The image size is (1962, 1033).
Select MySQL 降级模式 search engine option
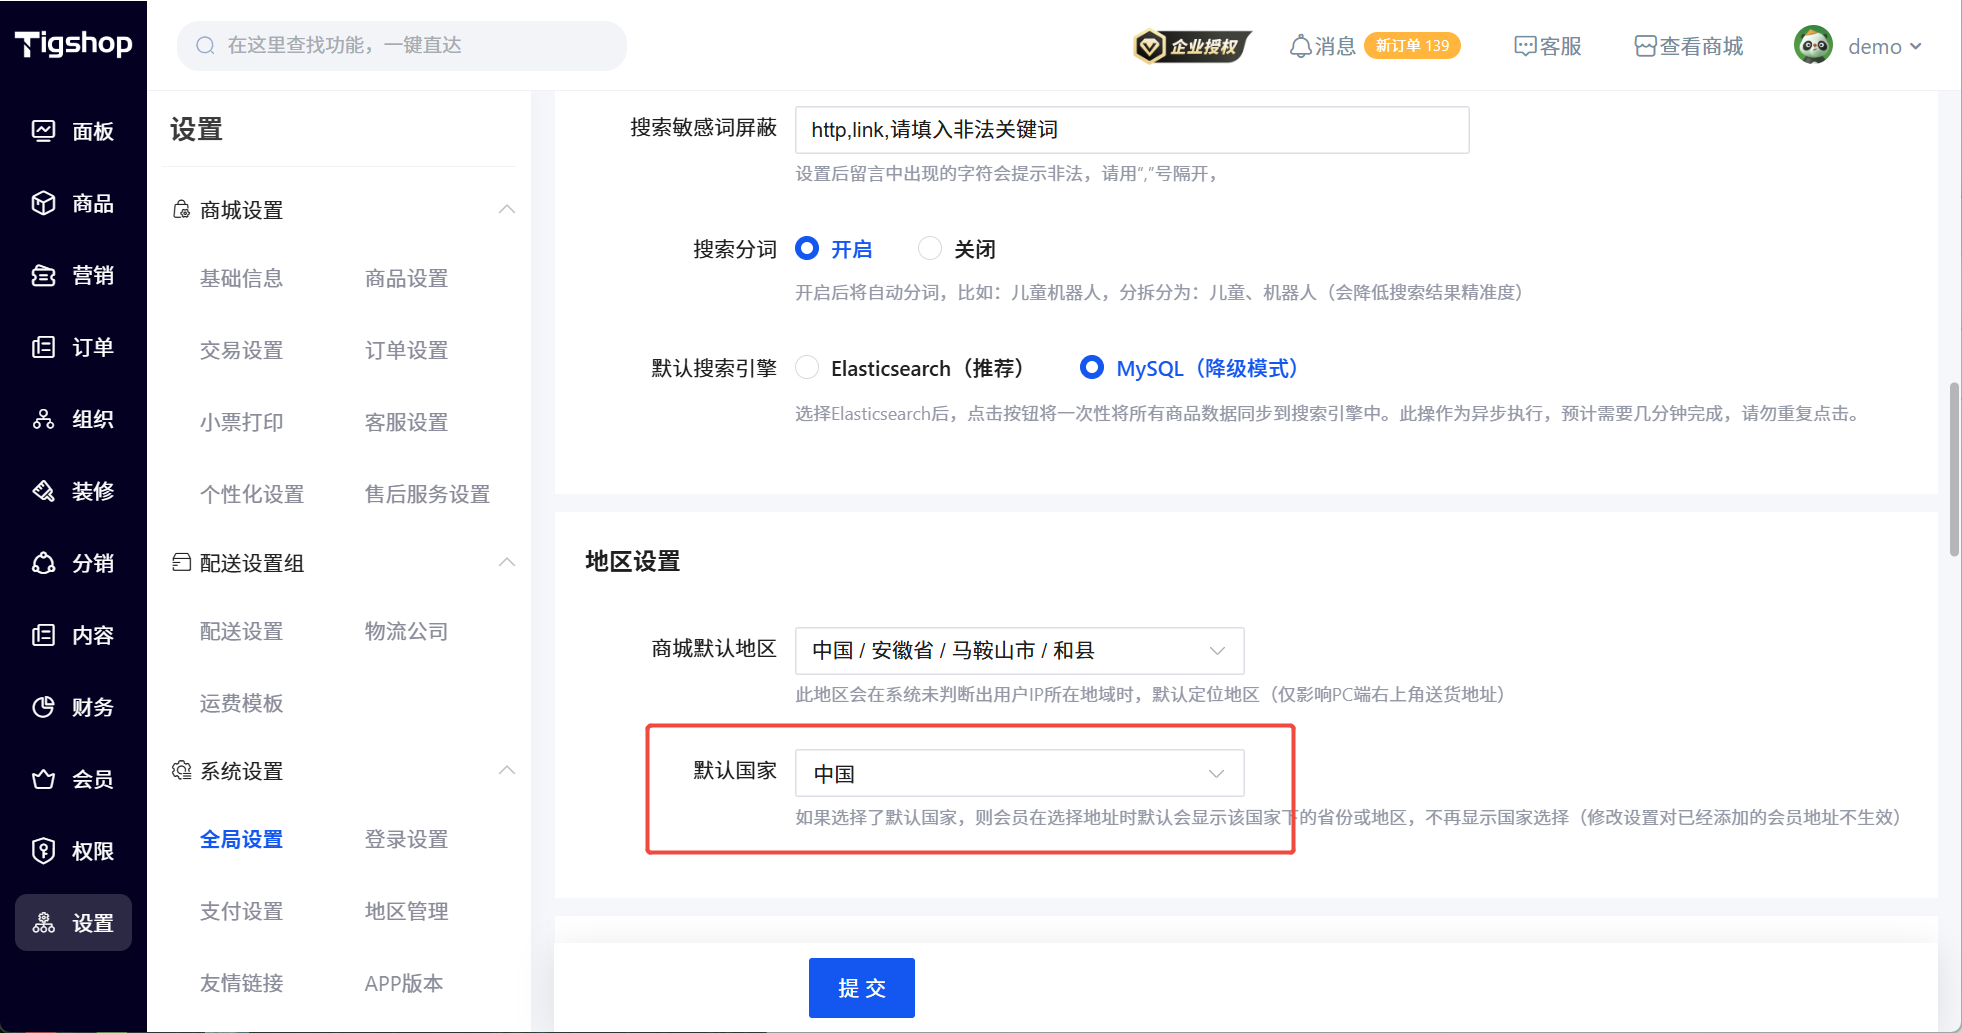point(1092,368)
